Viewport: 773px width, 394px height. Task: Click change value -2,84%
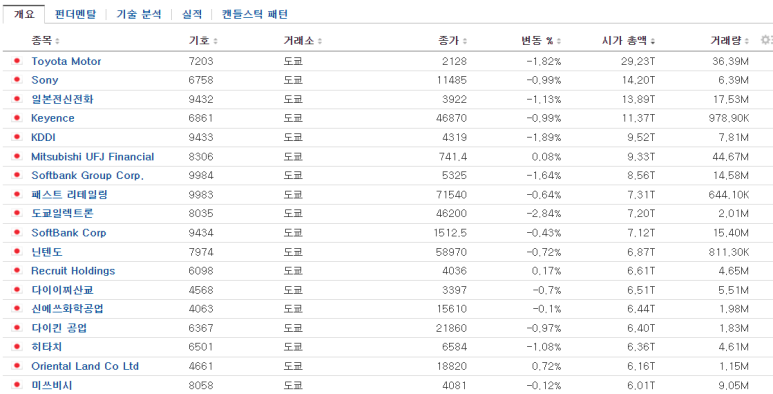point(543,214)
